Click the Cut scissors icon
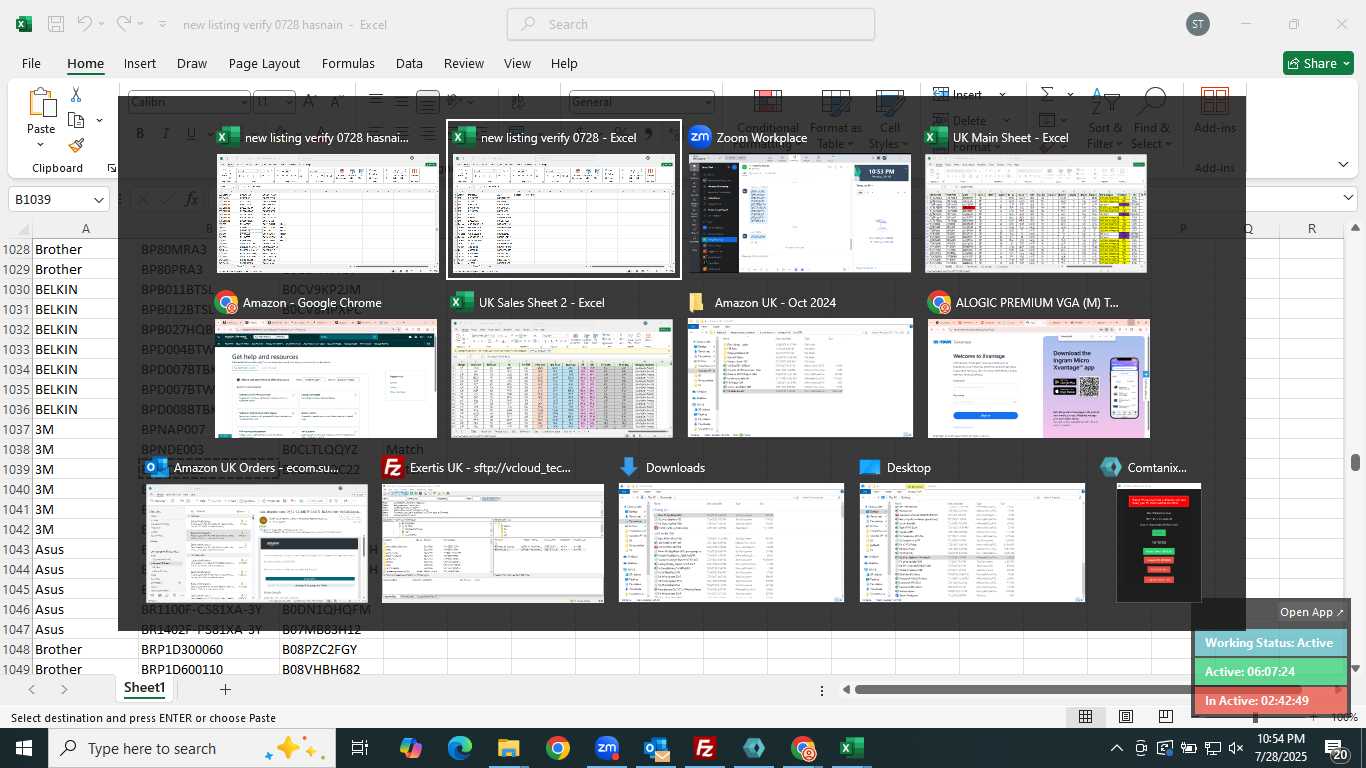1366x768 pixels. (76, 94)
